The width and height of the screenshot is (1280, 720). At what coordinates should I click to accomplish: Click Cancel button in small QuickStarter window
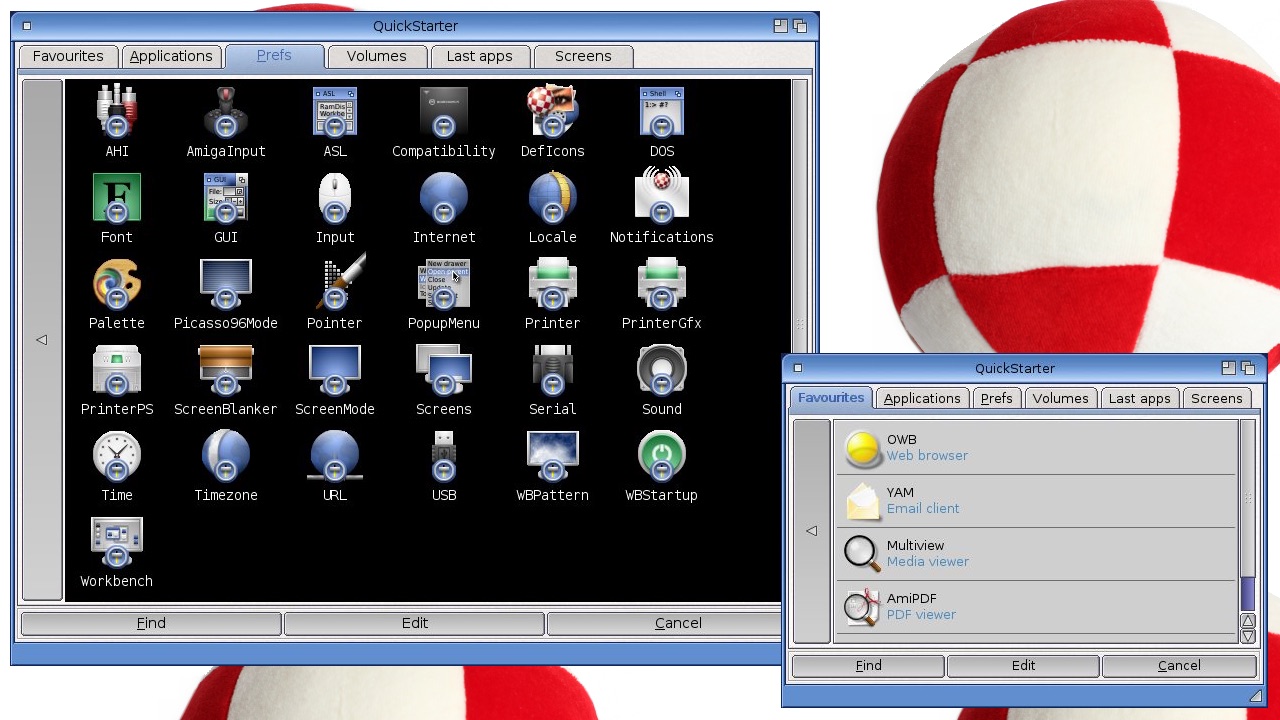point(1179,665)
